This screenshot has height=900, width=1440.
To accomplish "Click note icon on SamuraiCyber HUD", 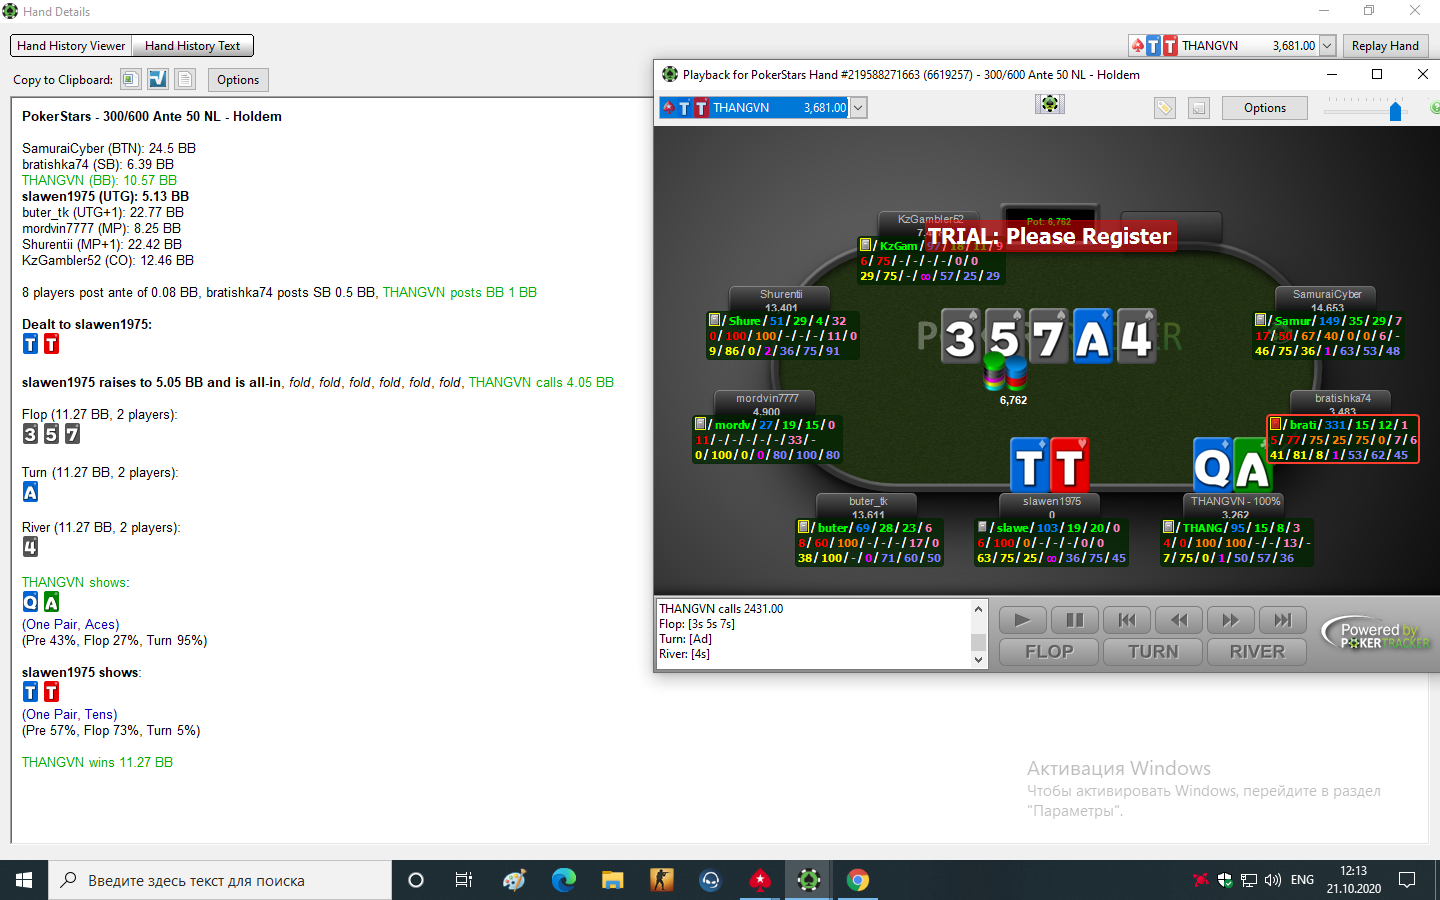I will tap(1260, 320).
